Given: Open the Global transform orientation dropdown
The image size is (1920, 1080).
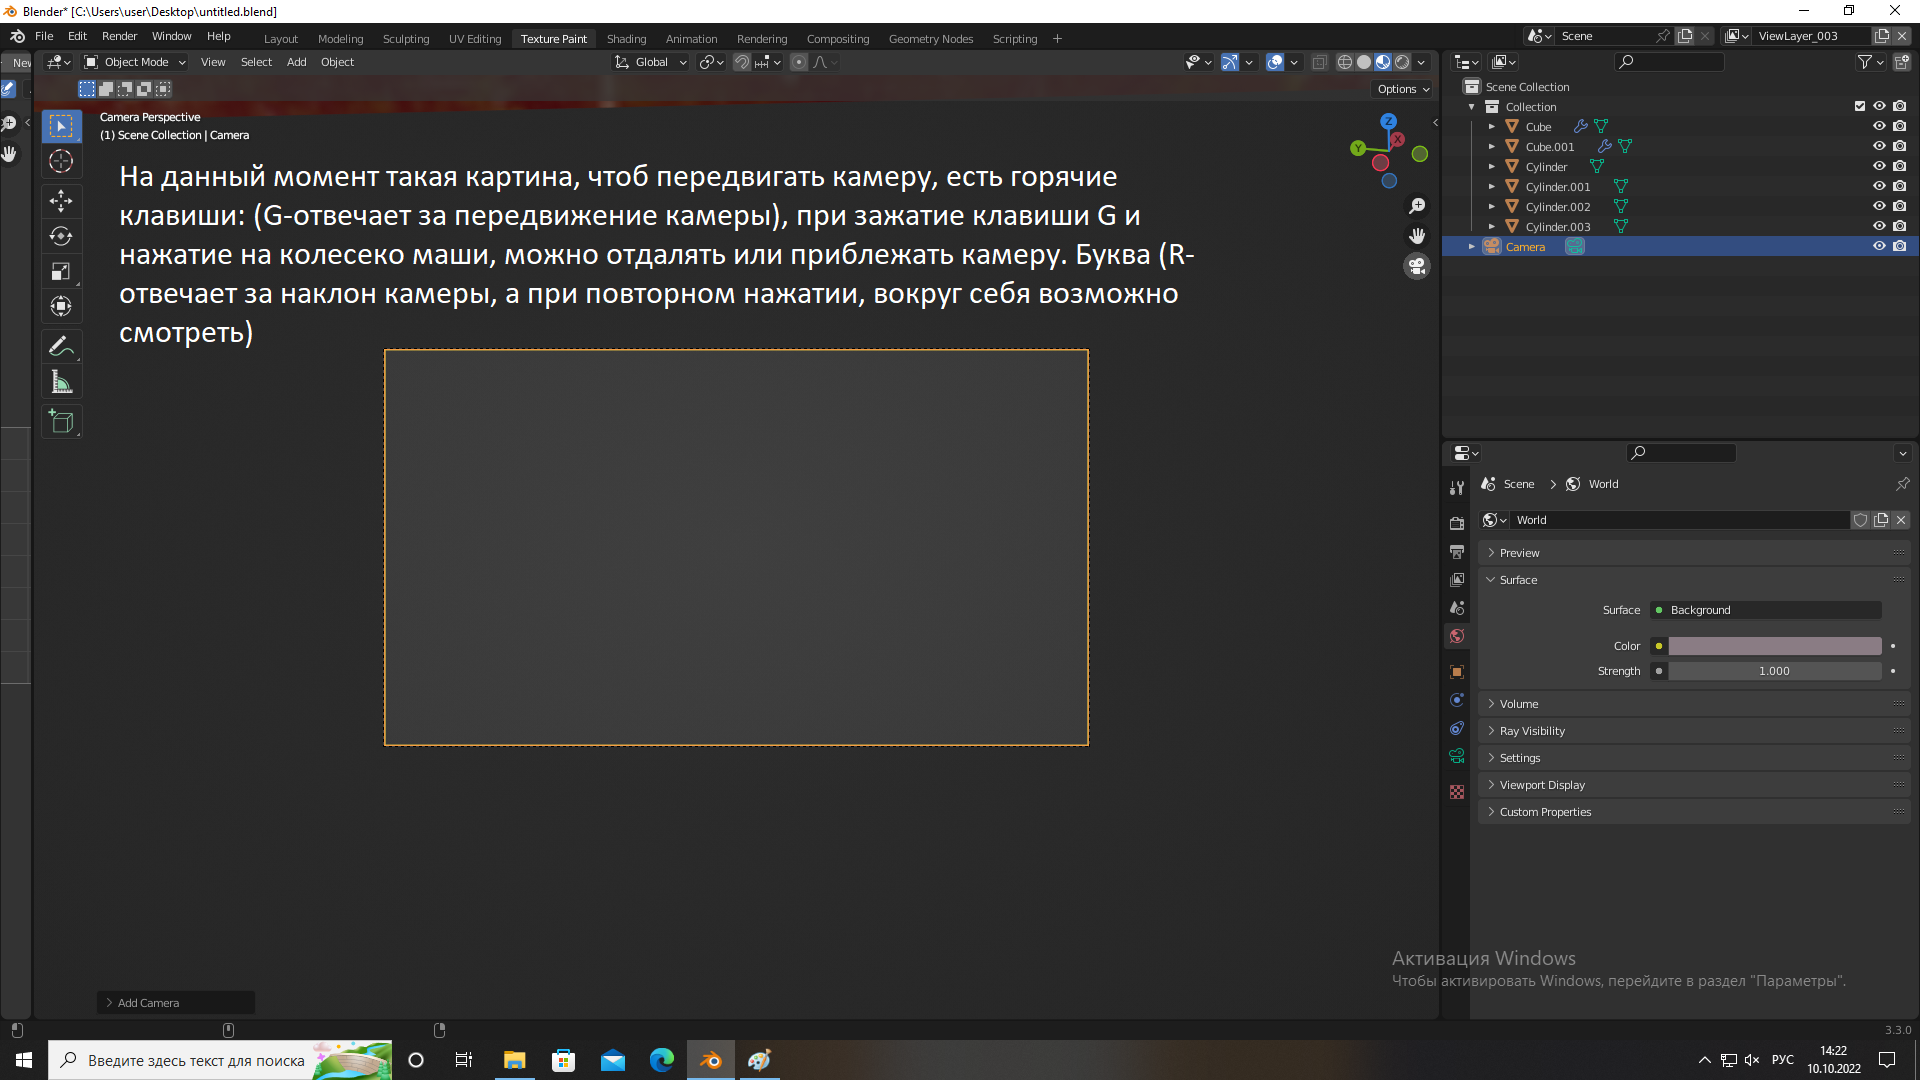Looking at the screenshot, I should (650, 62).
